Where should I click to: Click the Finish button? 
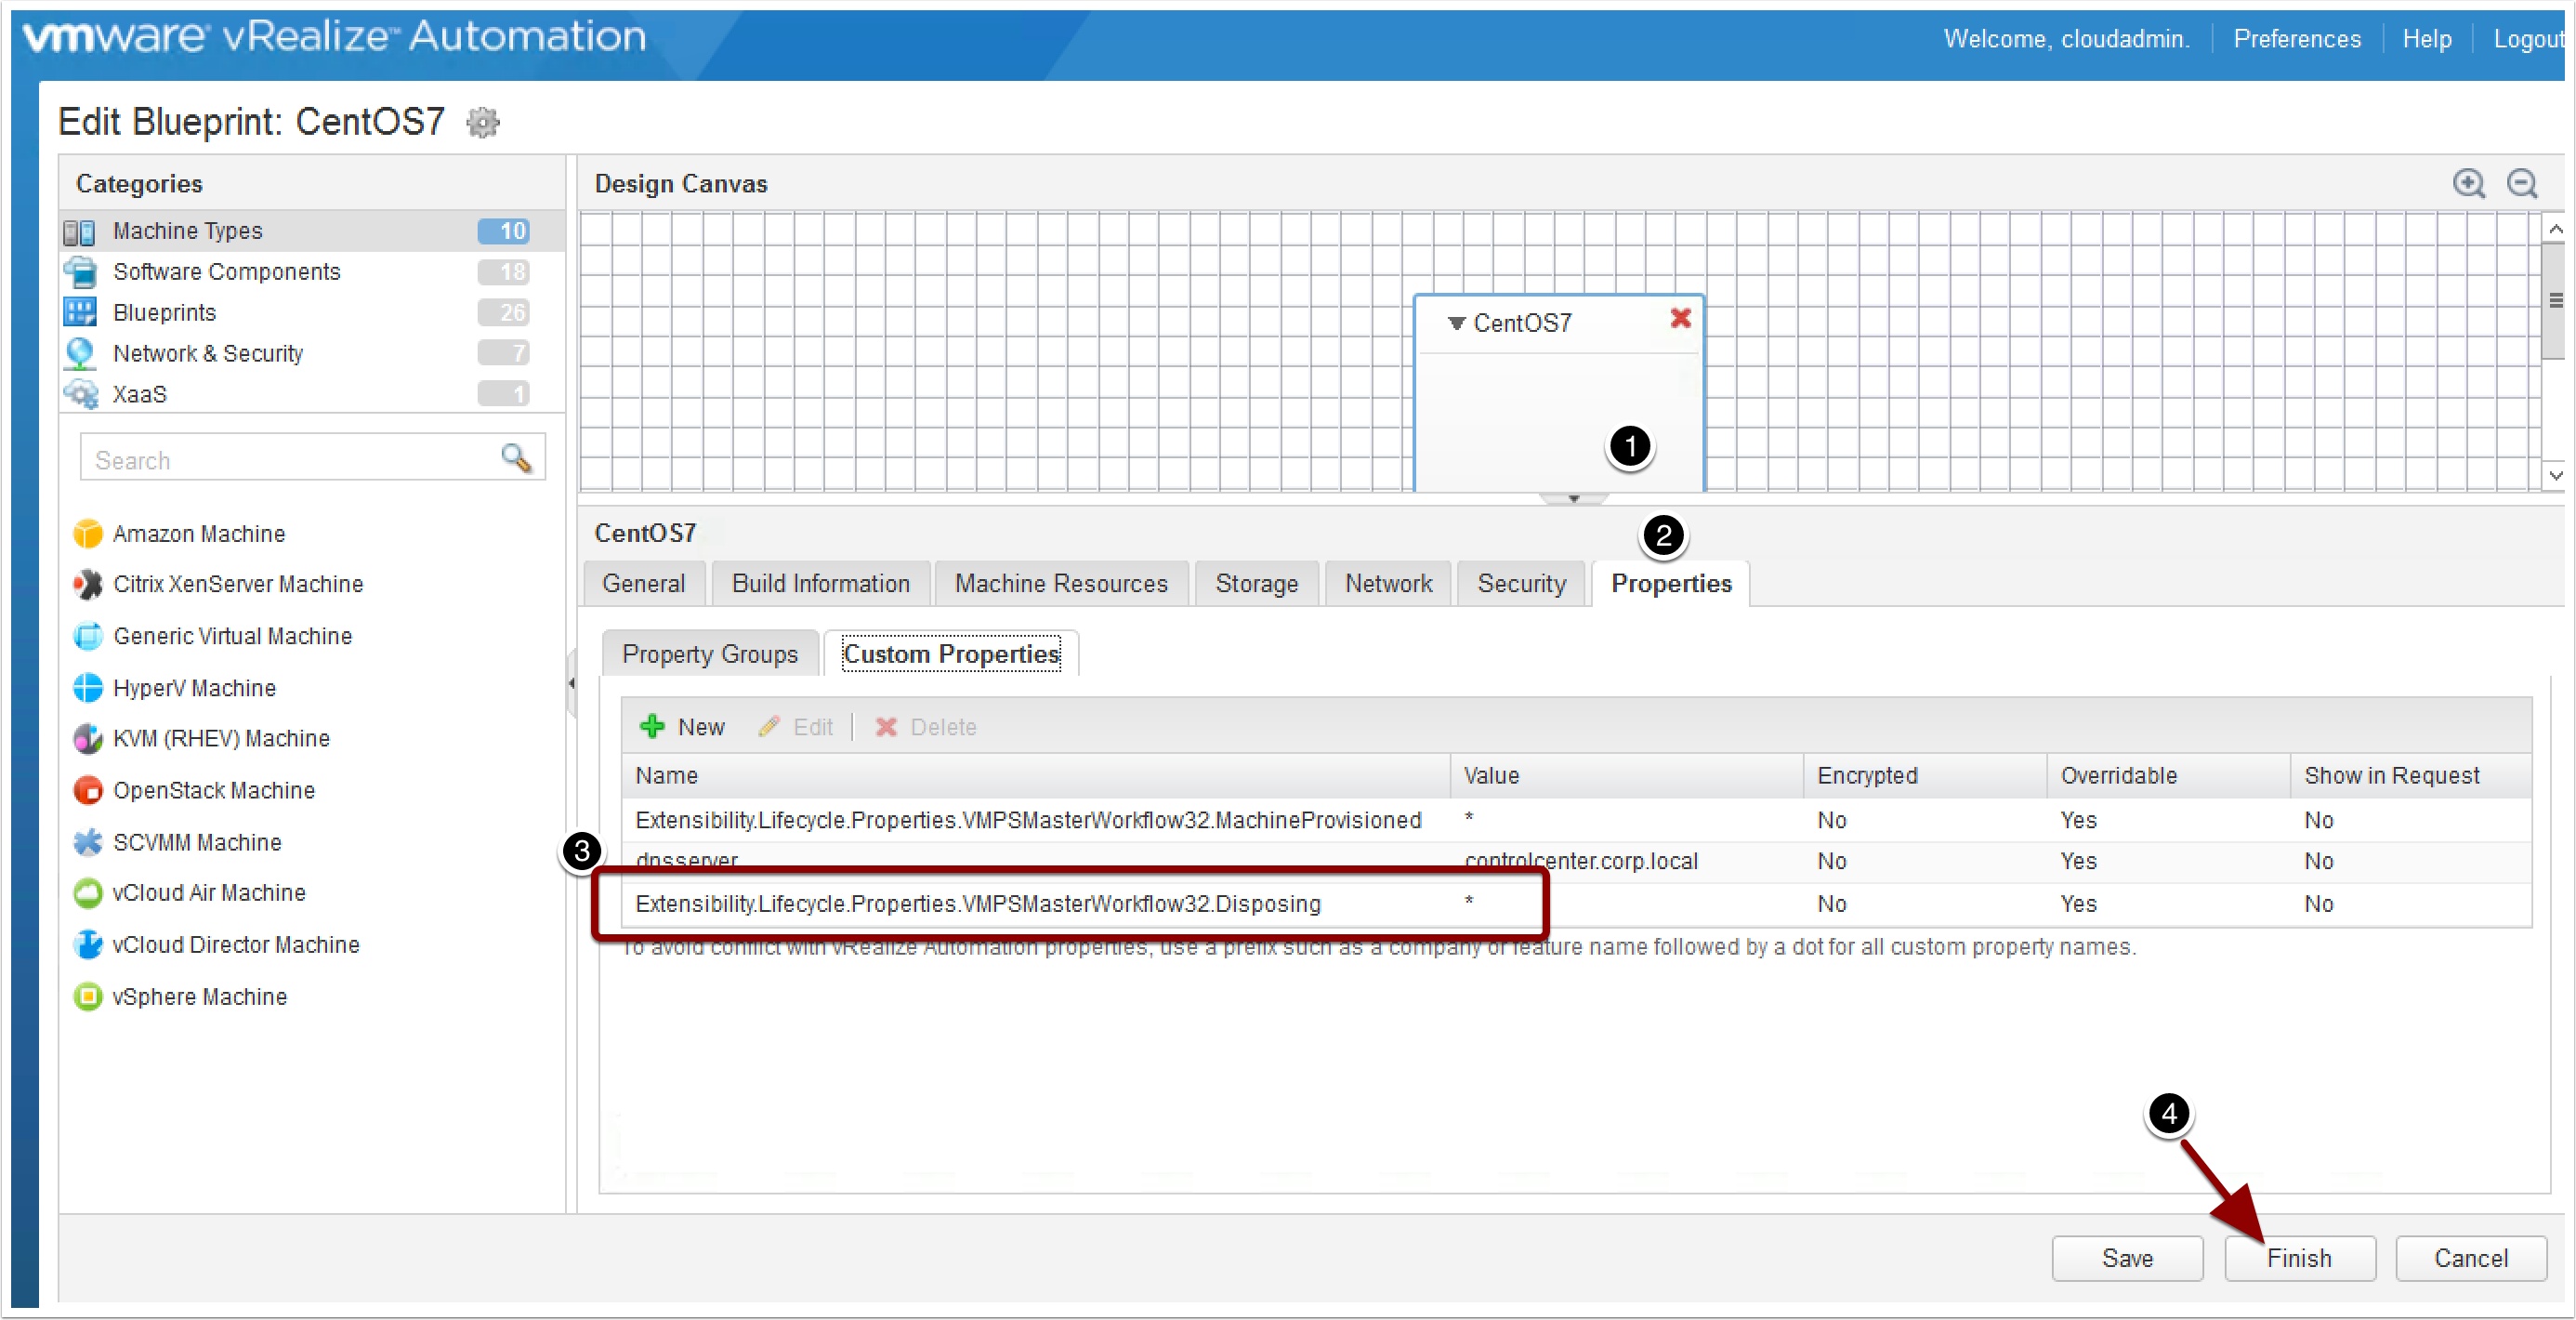click(x=2299, y=1258)
